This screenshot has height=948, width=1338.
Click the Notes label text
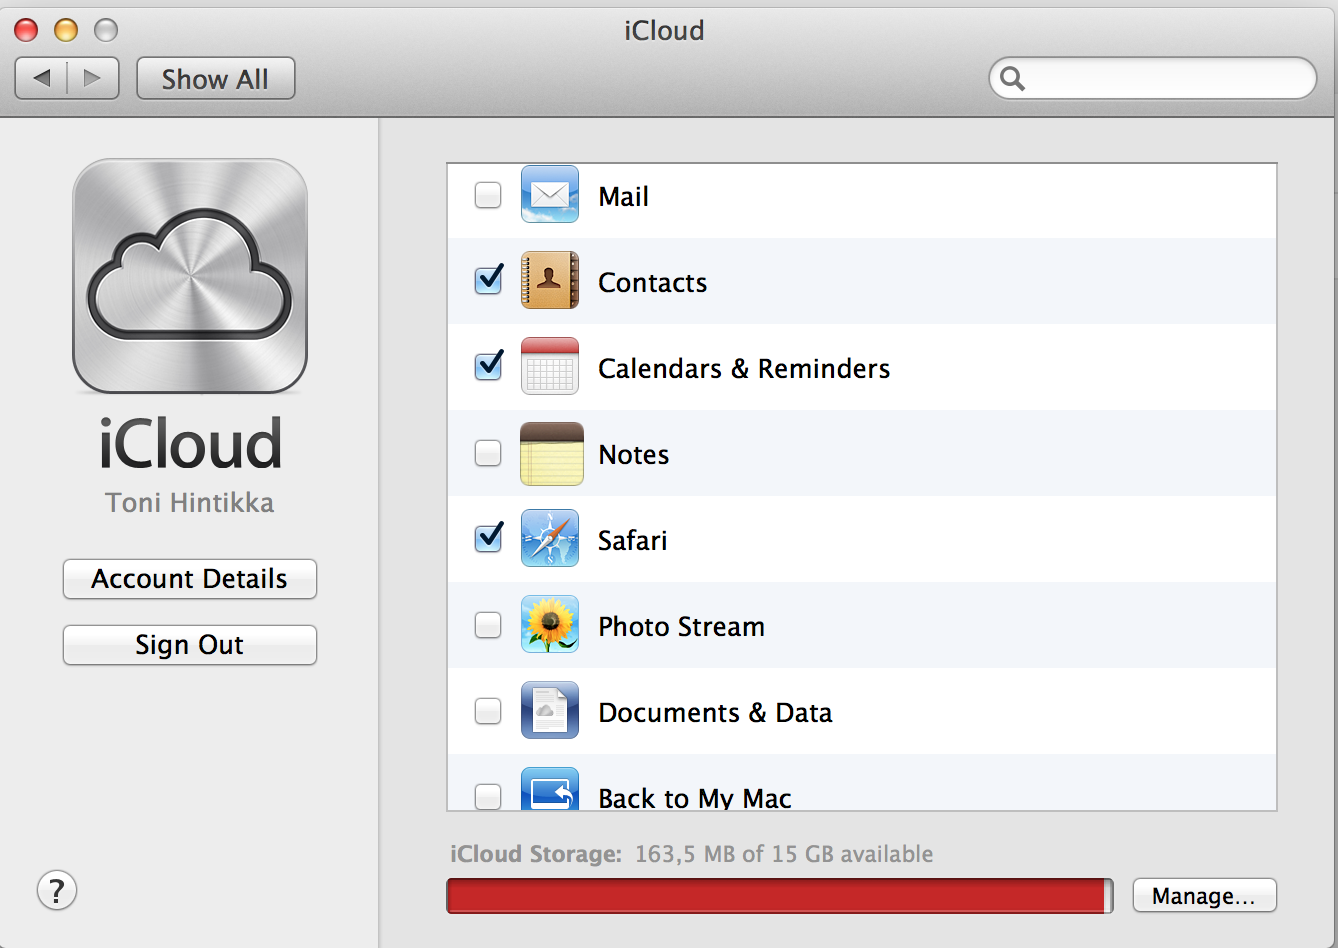633,455
